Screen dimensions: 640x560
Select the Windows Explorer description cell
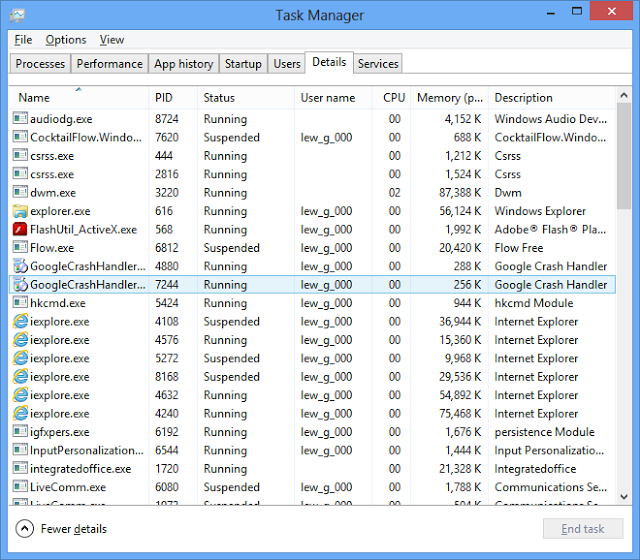540,211
